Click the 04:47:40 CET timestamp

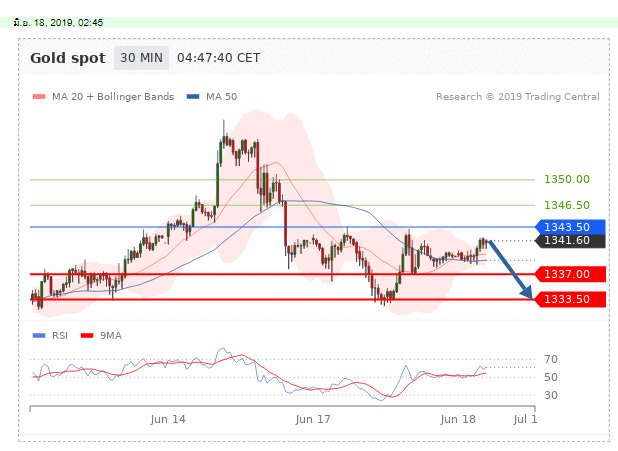[x=218, y=58]
